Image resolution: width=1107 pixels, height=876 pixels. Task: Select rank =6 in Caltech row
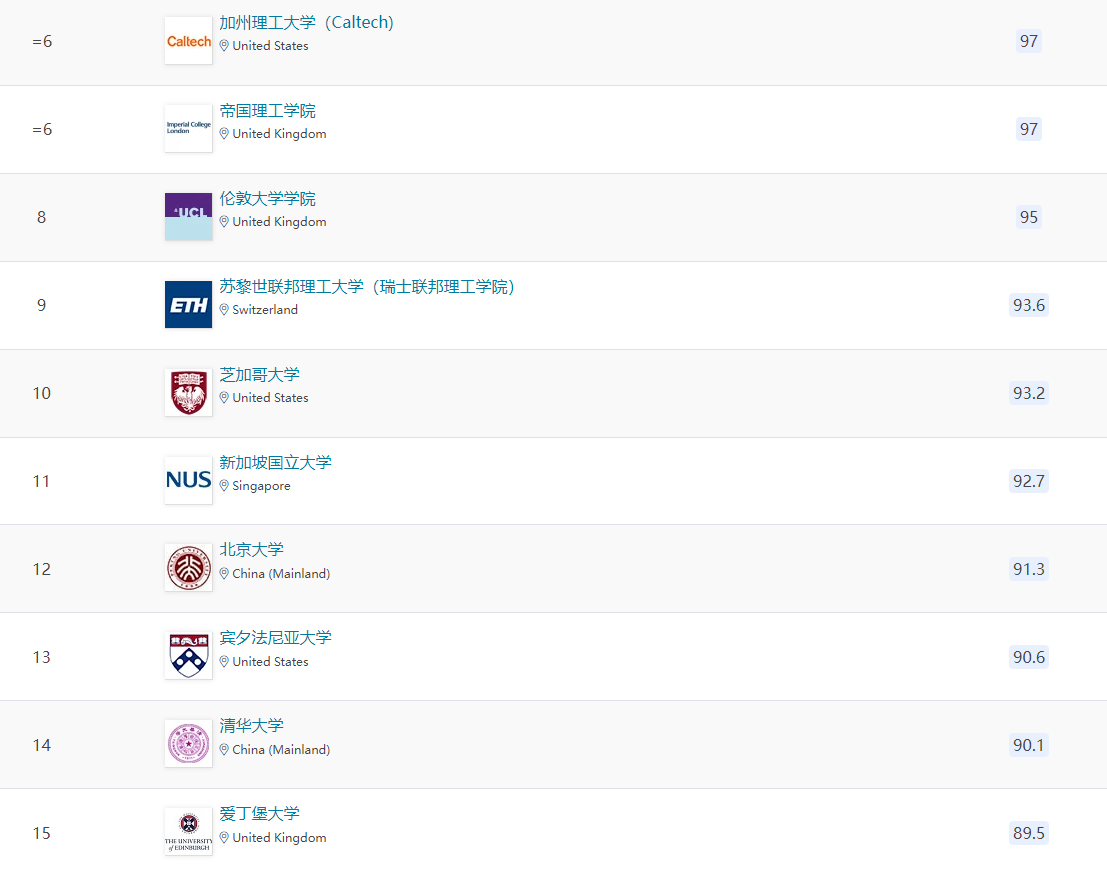click(x=42, y=42)
